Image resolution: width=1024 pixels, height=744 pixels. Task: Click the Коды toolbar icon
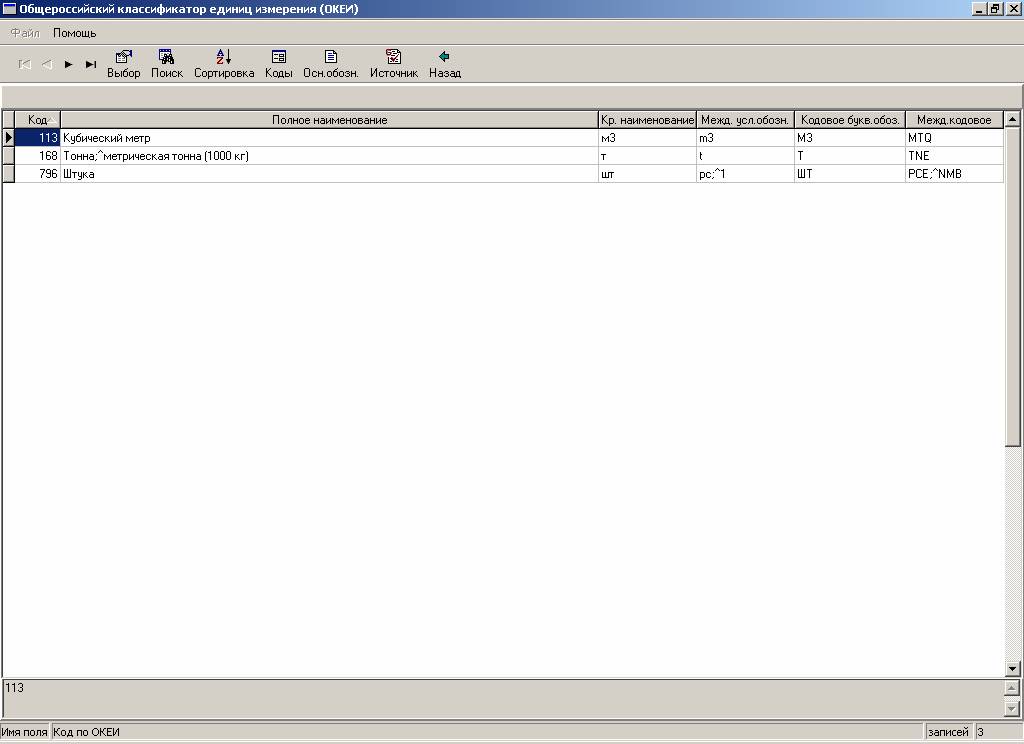coord(278,64)
